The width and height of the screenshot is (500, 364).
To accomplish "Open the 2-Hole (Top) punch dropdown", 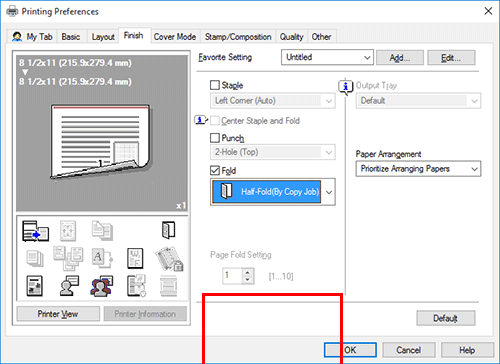I will pos(273,152).
